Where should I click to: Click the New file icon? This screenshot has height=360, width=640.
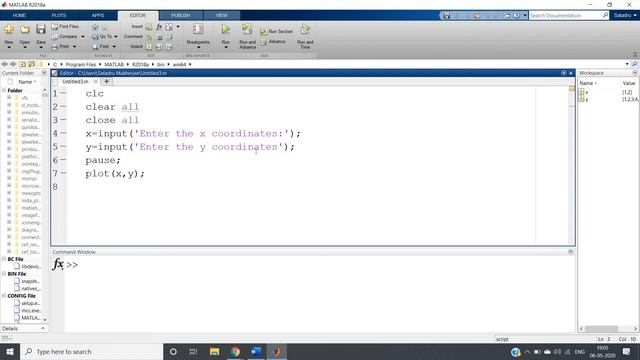click(x=9, y=29)
